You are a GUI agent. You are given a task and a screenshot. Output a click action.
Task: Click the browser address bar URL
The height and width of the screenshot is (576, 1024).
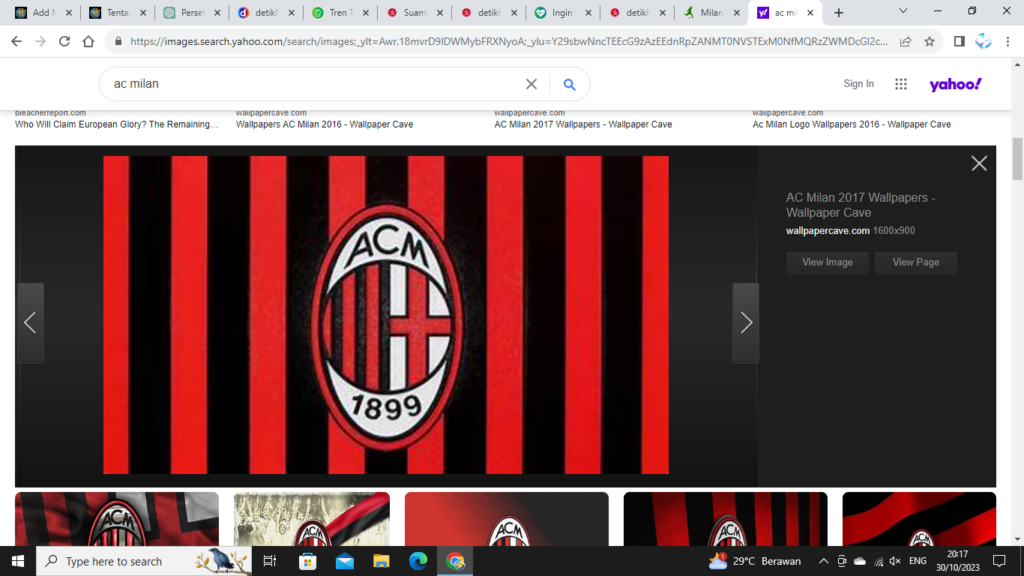pyautogui.click(x=509, y=41)
